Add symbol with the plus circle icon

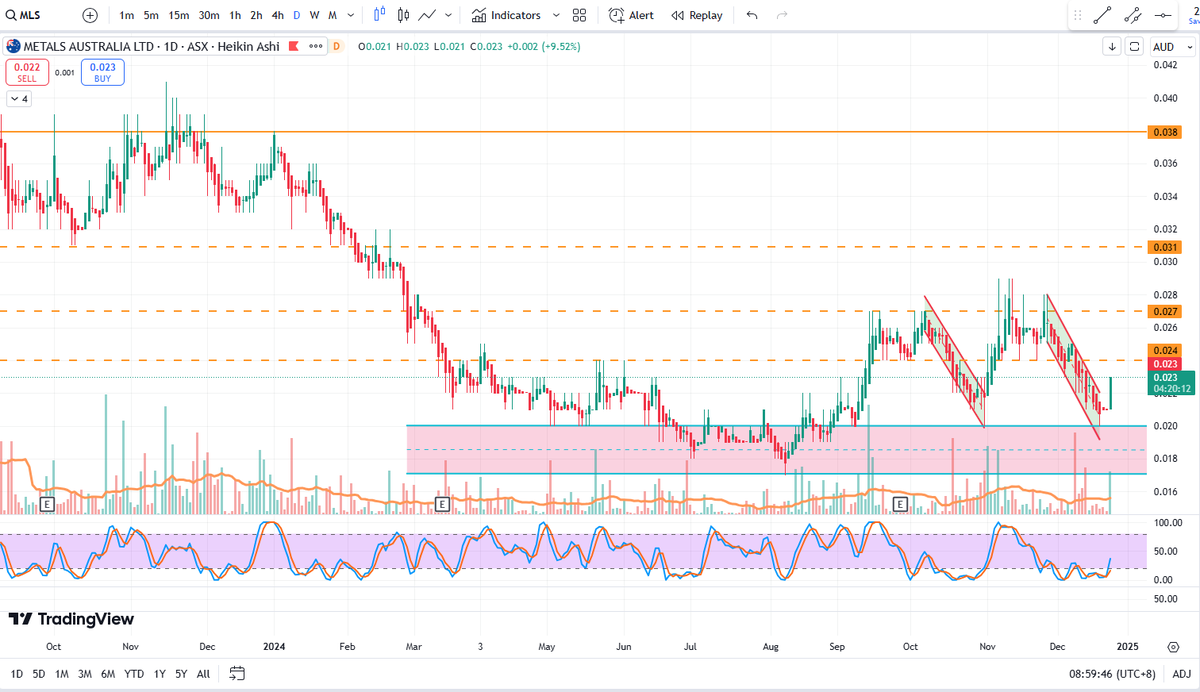[x=90, y=15]
